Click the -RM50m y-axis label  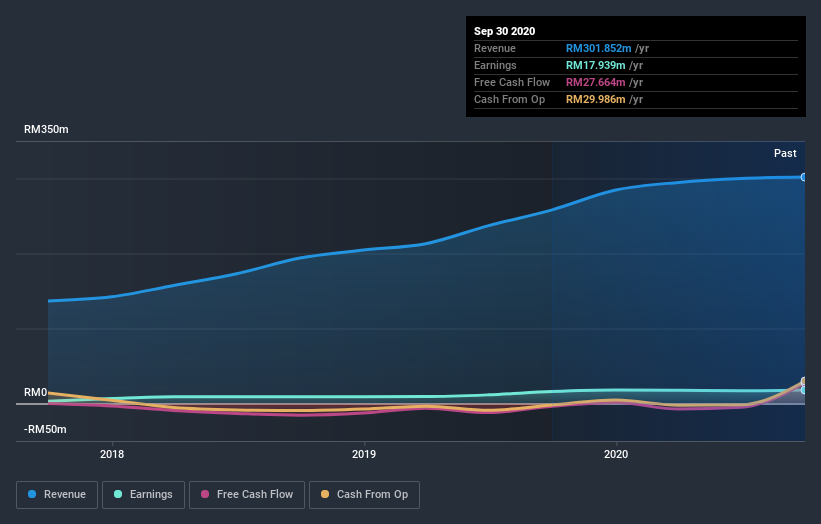(45, 429)
